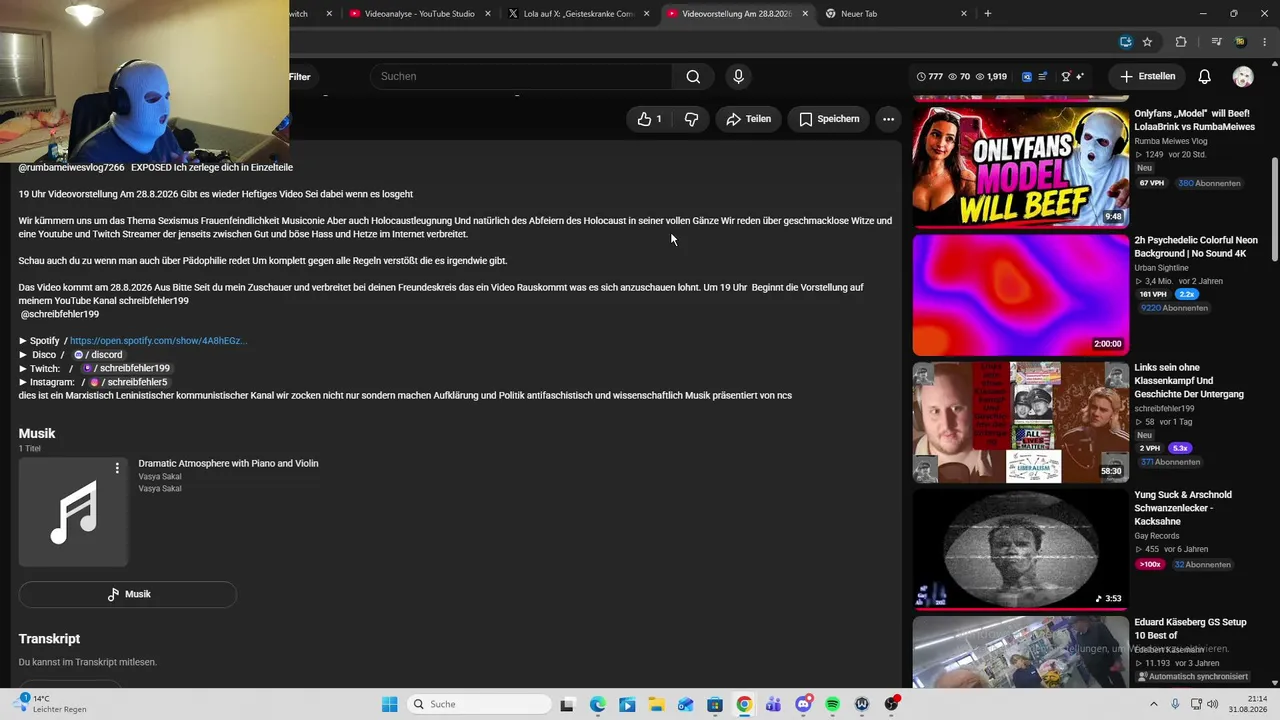Select the Videovorstellung Am 28.8.2026 tab

[x=738, y=14]
